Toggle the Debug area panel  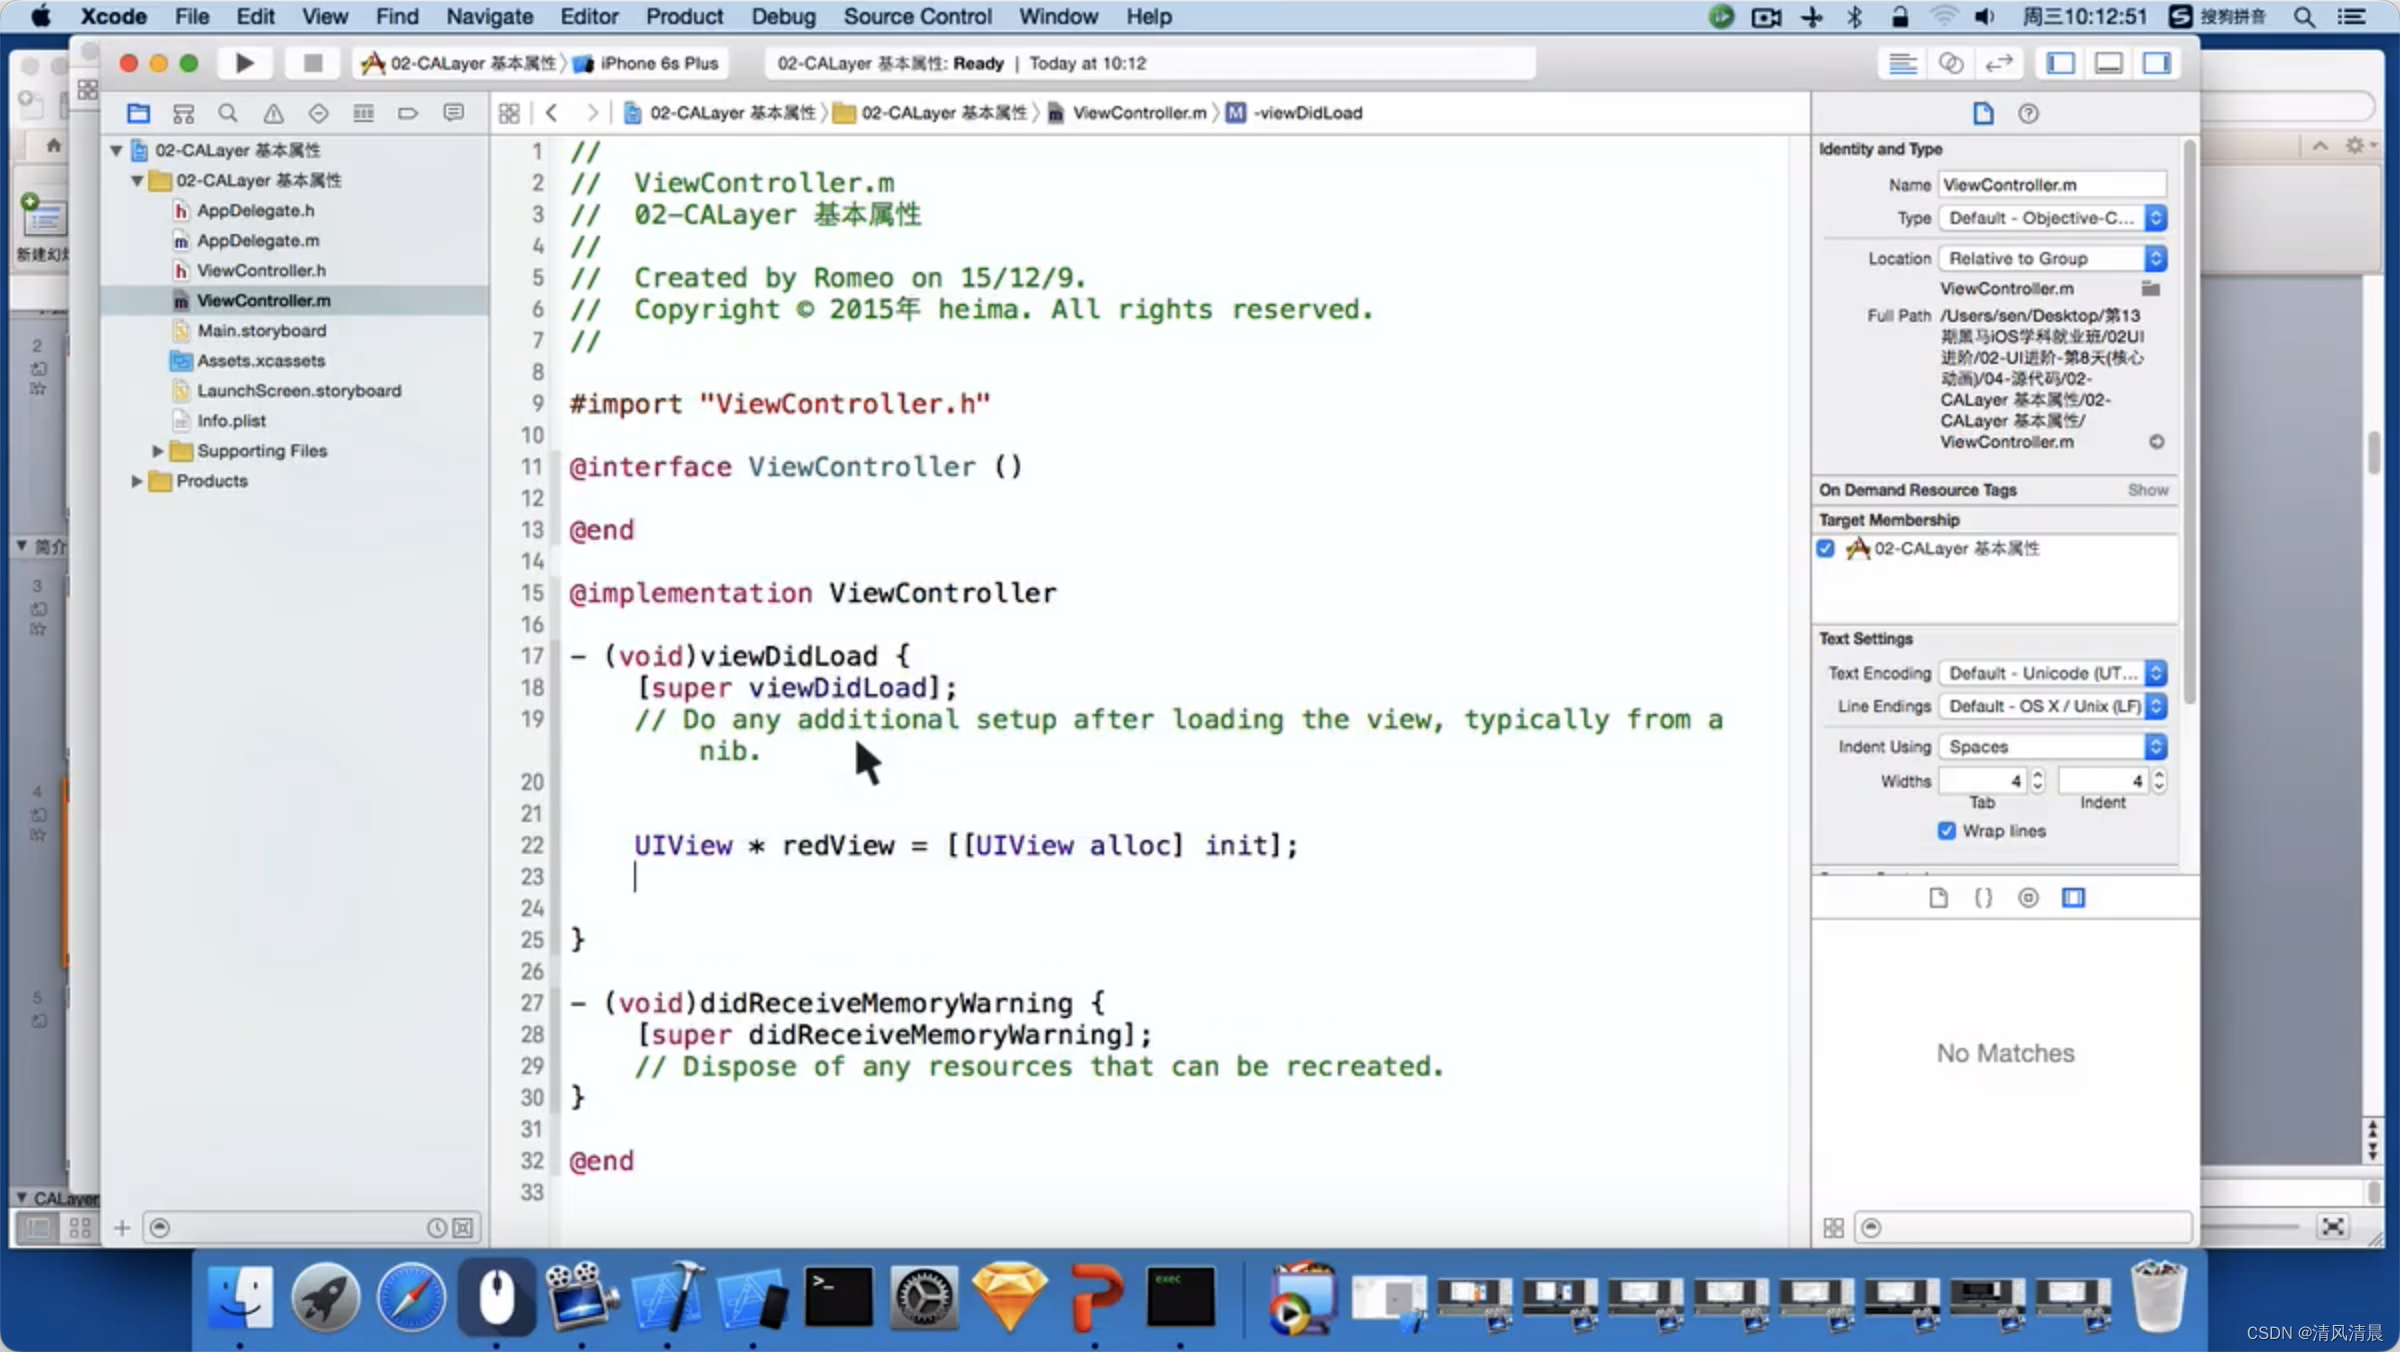point(2109,63)
